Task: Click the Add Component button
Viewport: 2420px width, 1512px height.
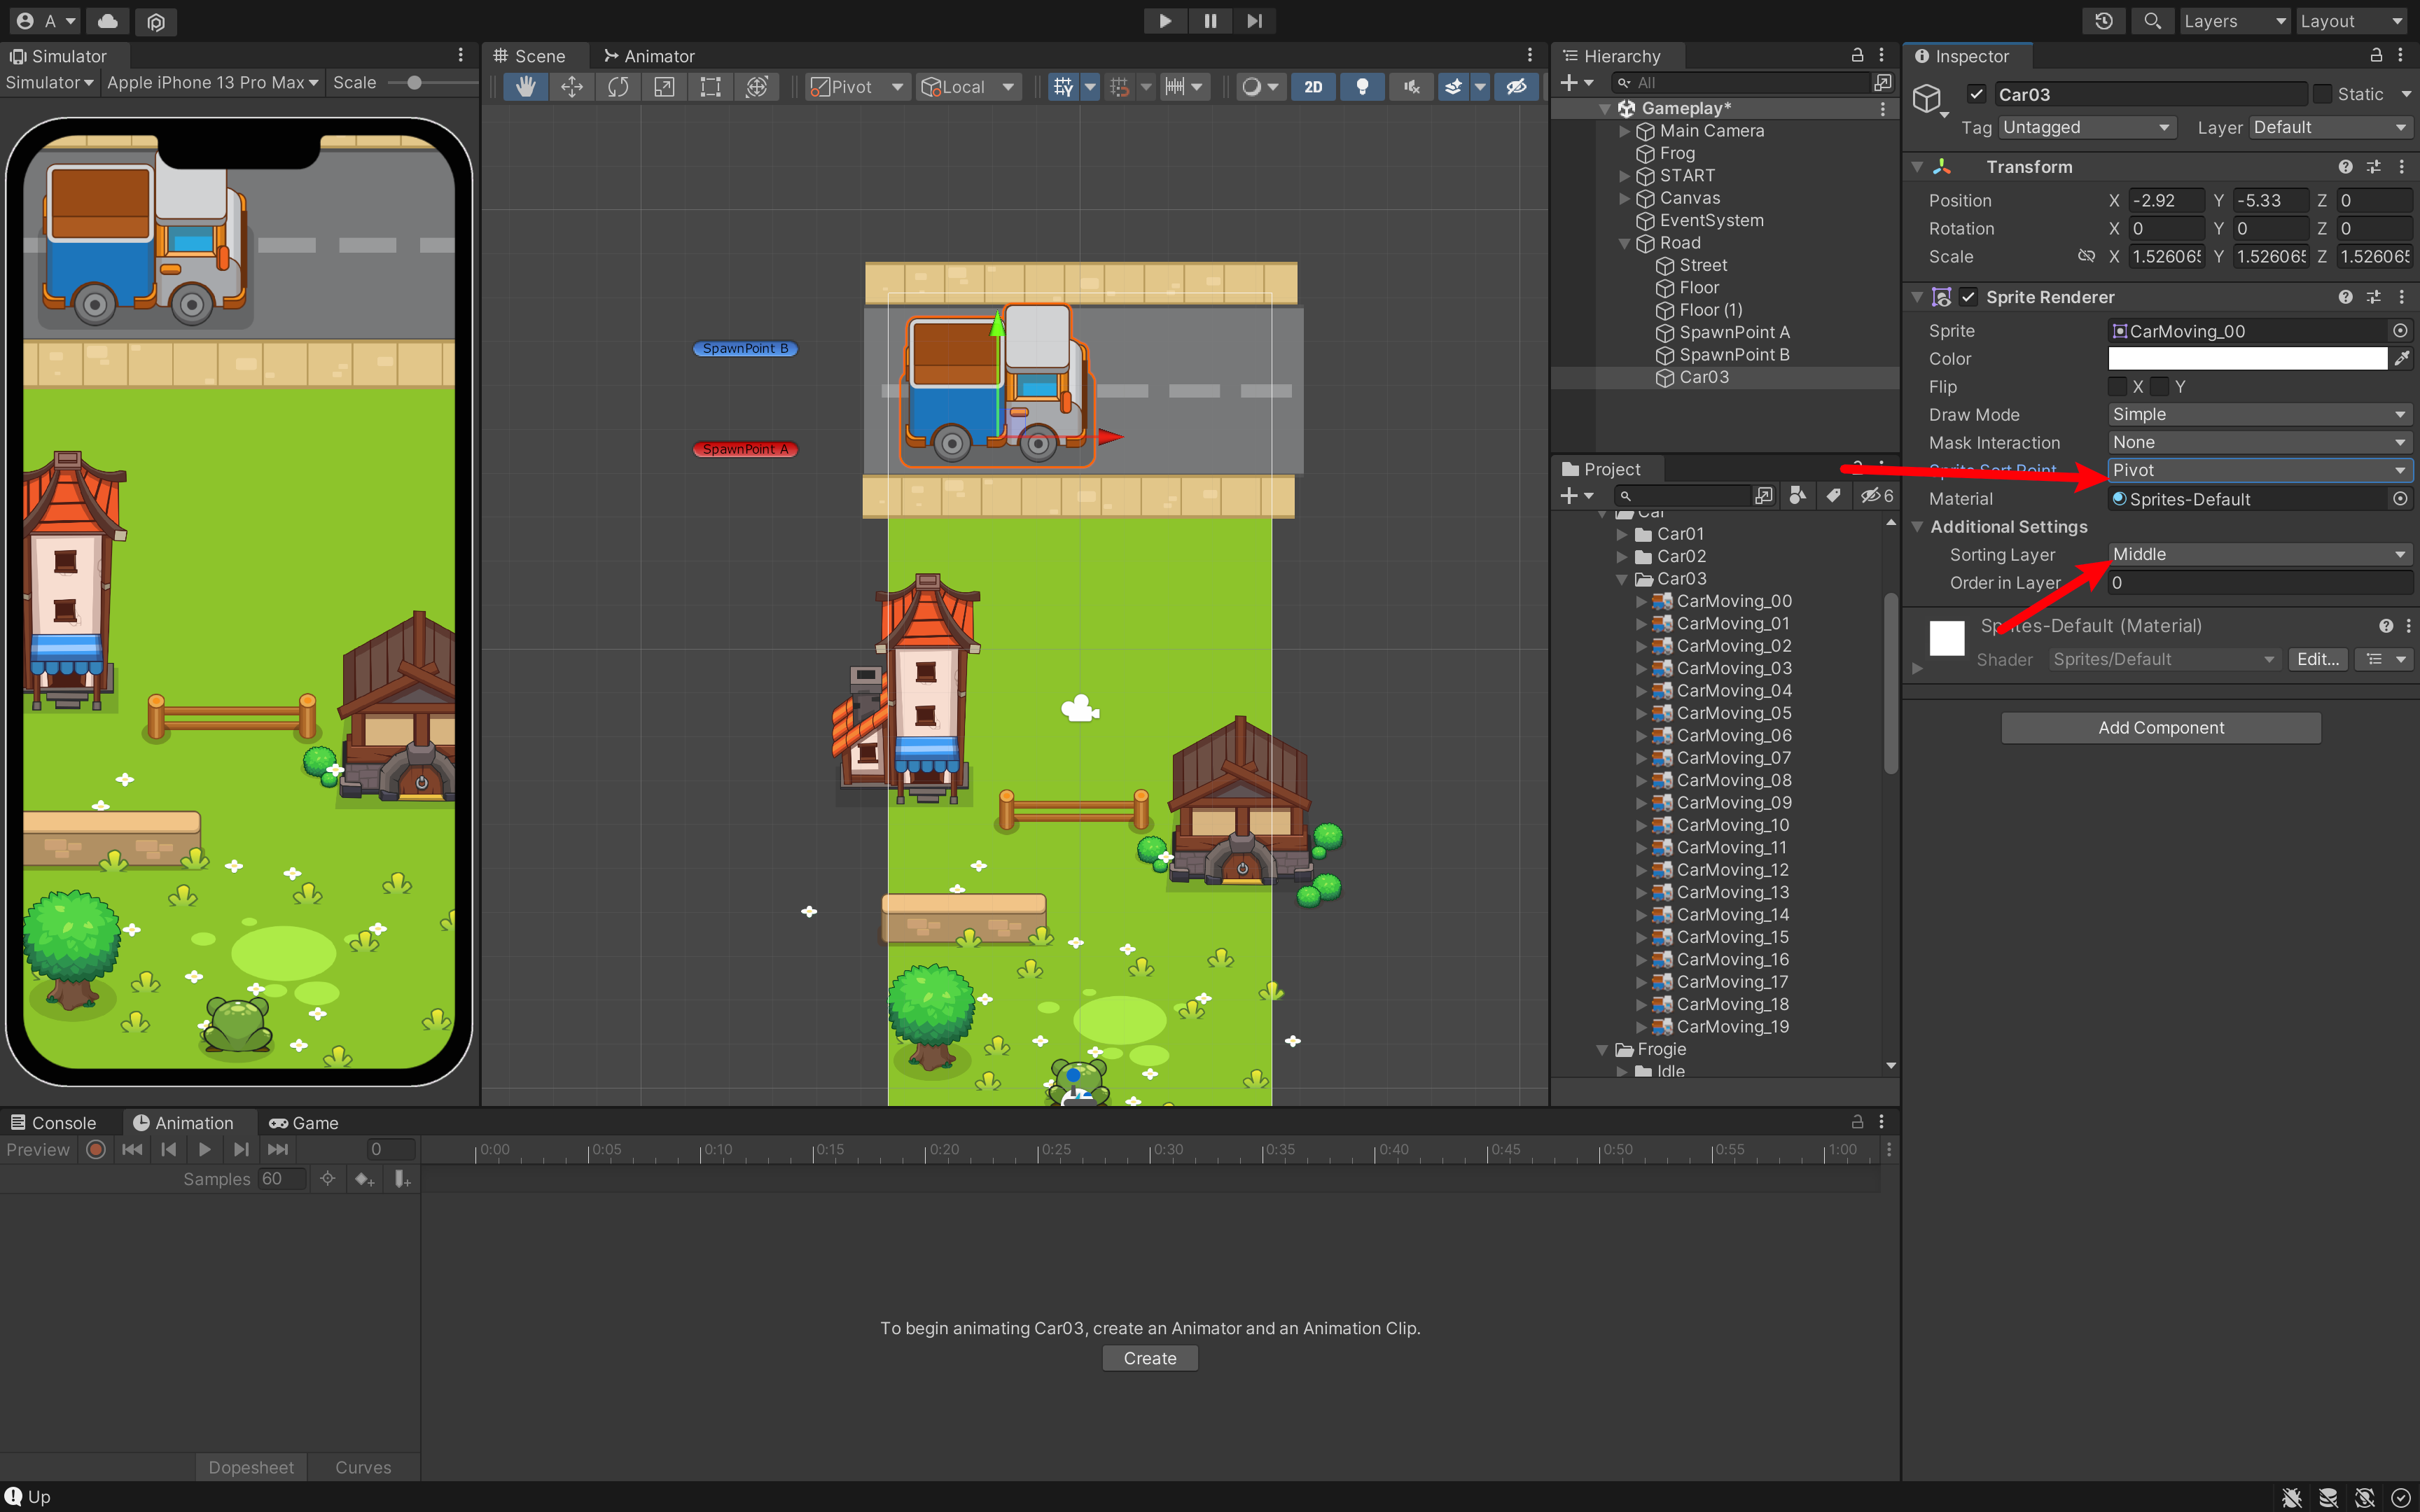Action: tap(2161, 728)
